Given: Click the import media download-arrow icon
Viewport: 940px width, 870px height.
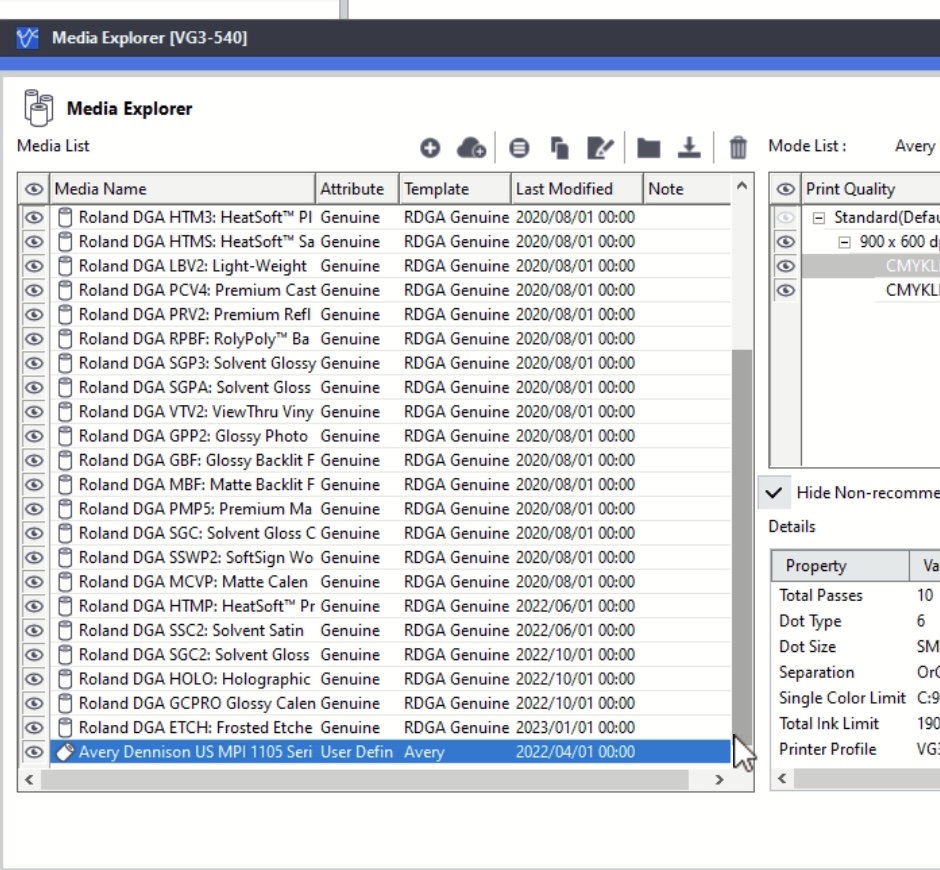Looking at the screenshot, I should point(689,147).
